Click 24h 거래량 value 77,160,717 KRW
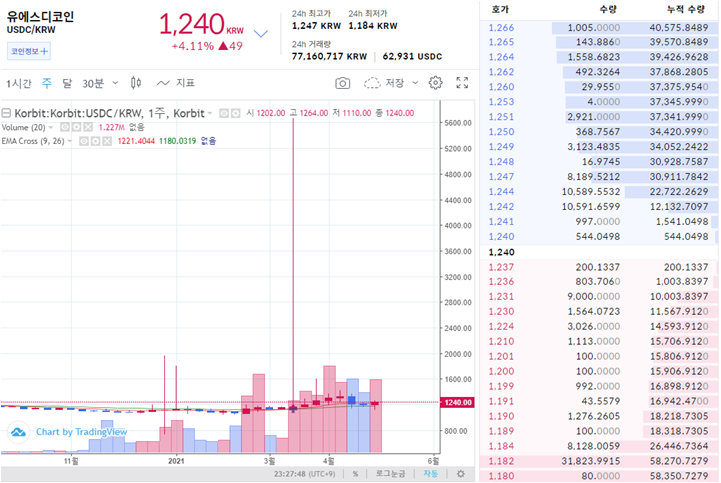 (x=329, y=56)
